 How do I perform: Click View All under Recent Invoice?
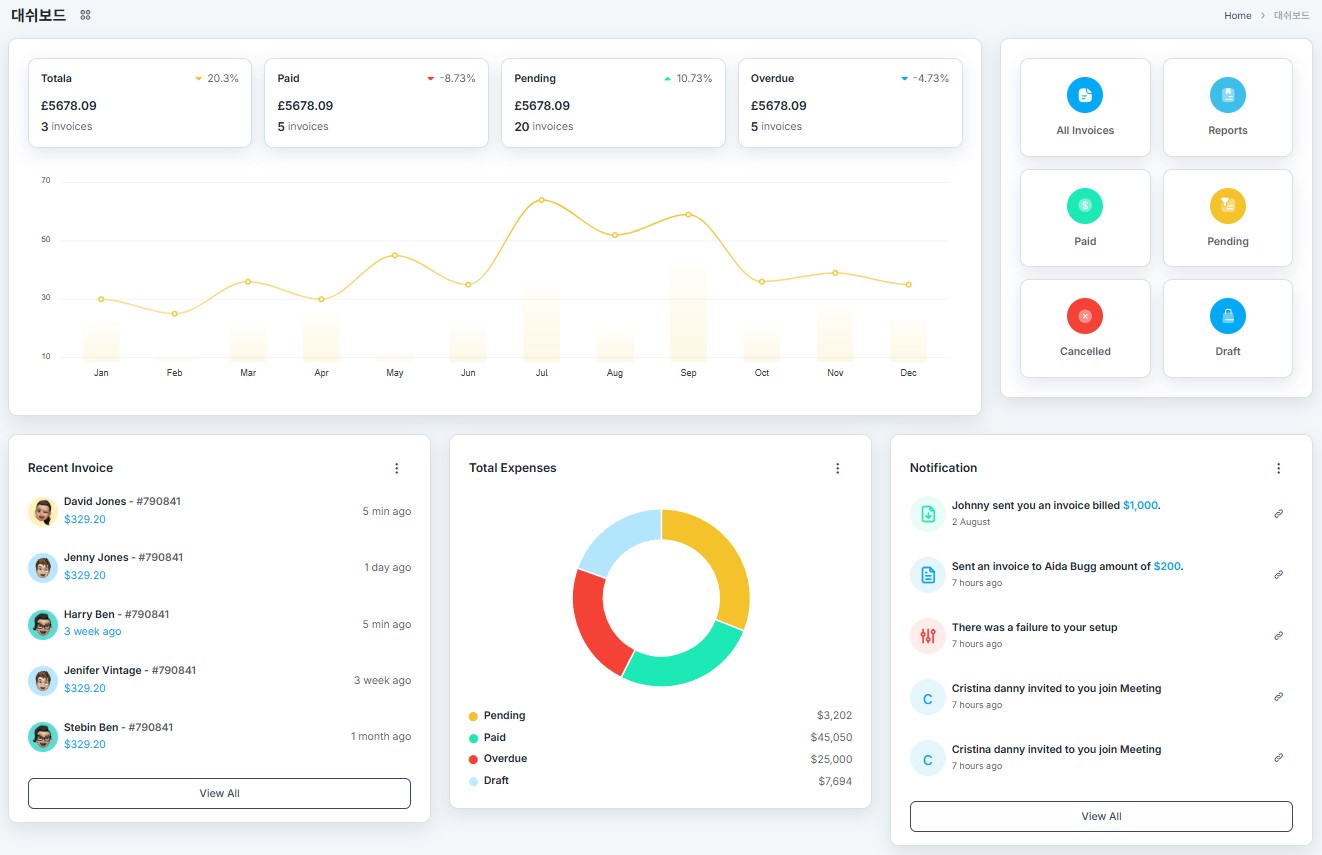tap(219, 793)
